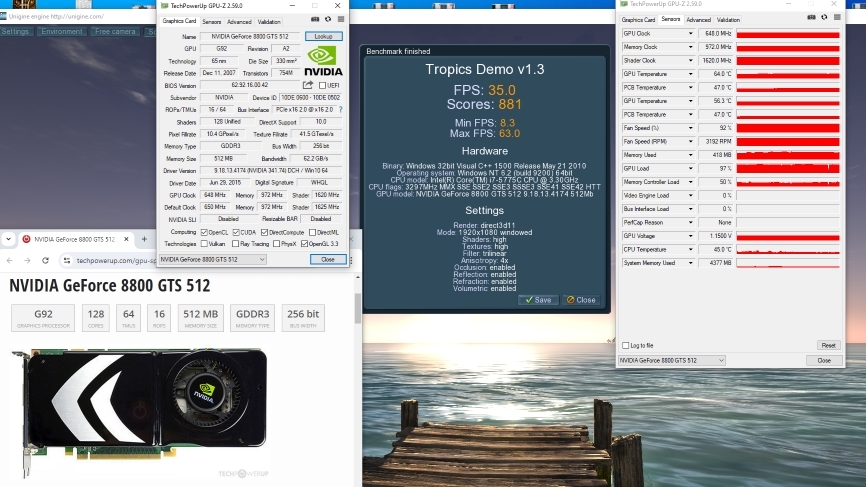
Task: Switch to Graphics Card tab in Sensors window
Action: pyautogui.click(x=638, y=20)
